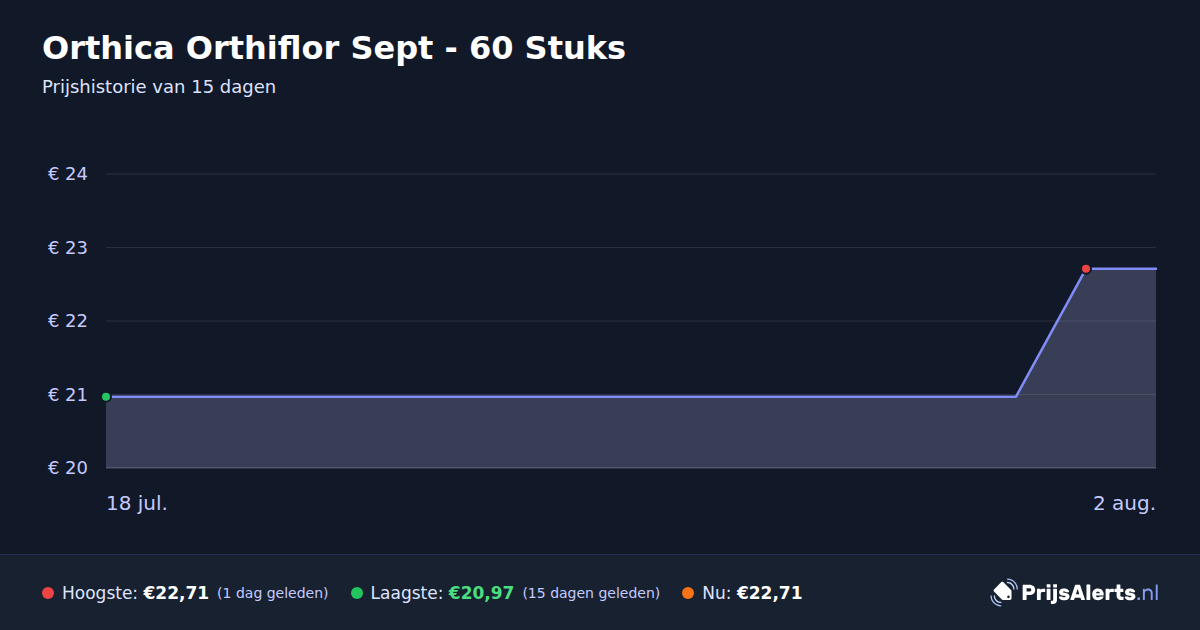Click the red highest-price legend dot
The height and width of the screenshot is (630, 1200).
pyautogui.click(x=48, y=593)
